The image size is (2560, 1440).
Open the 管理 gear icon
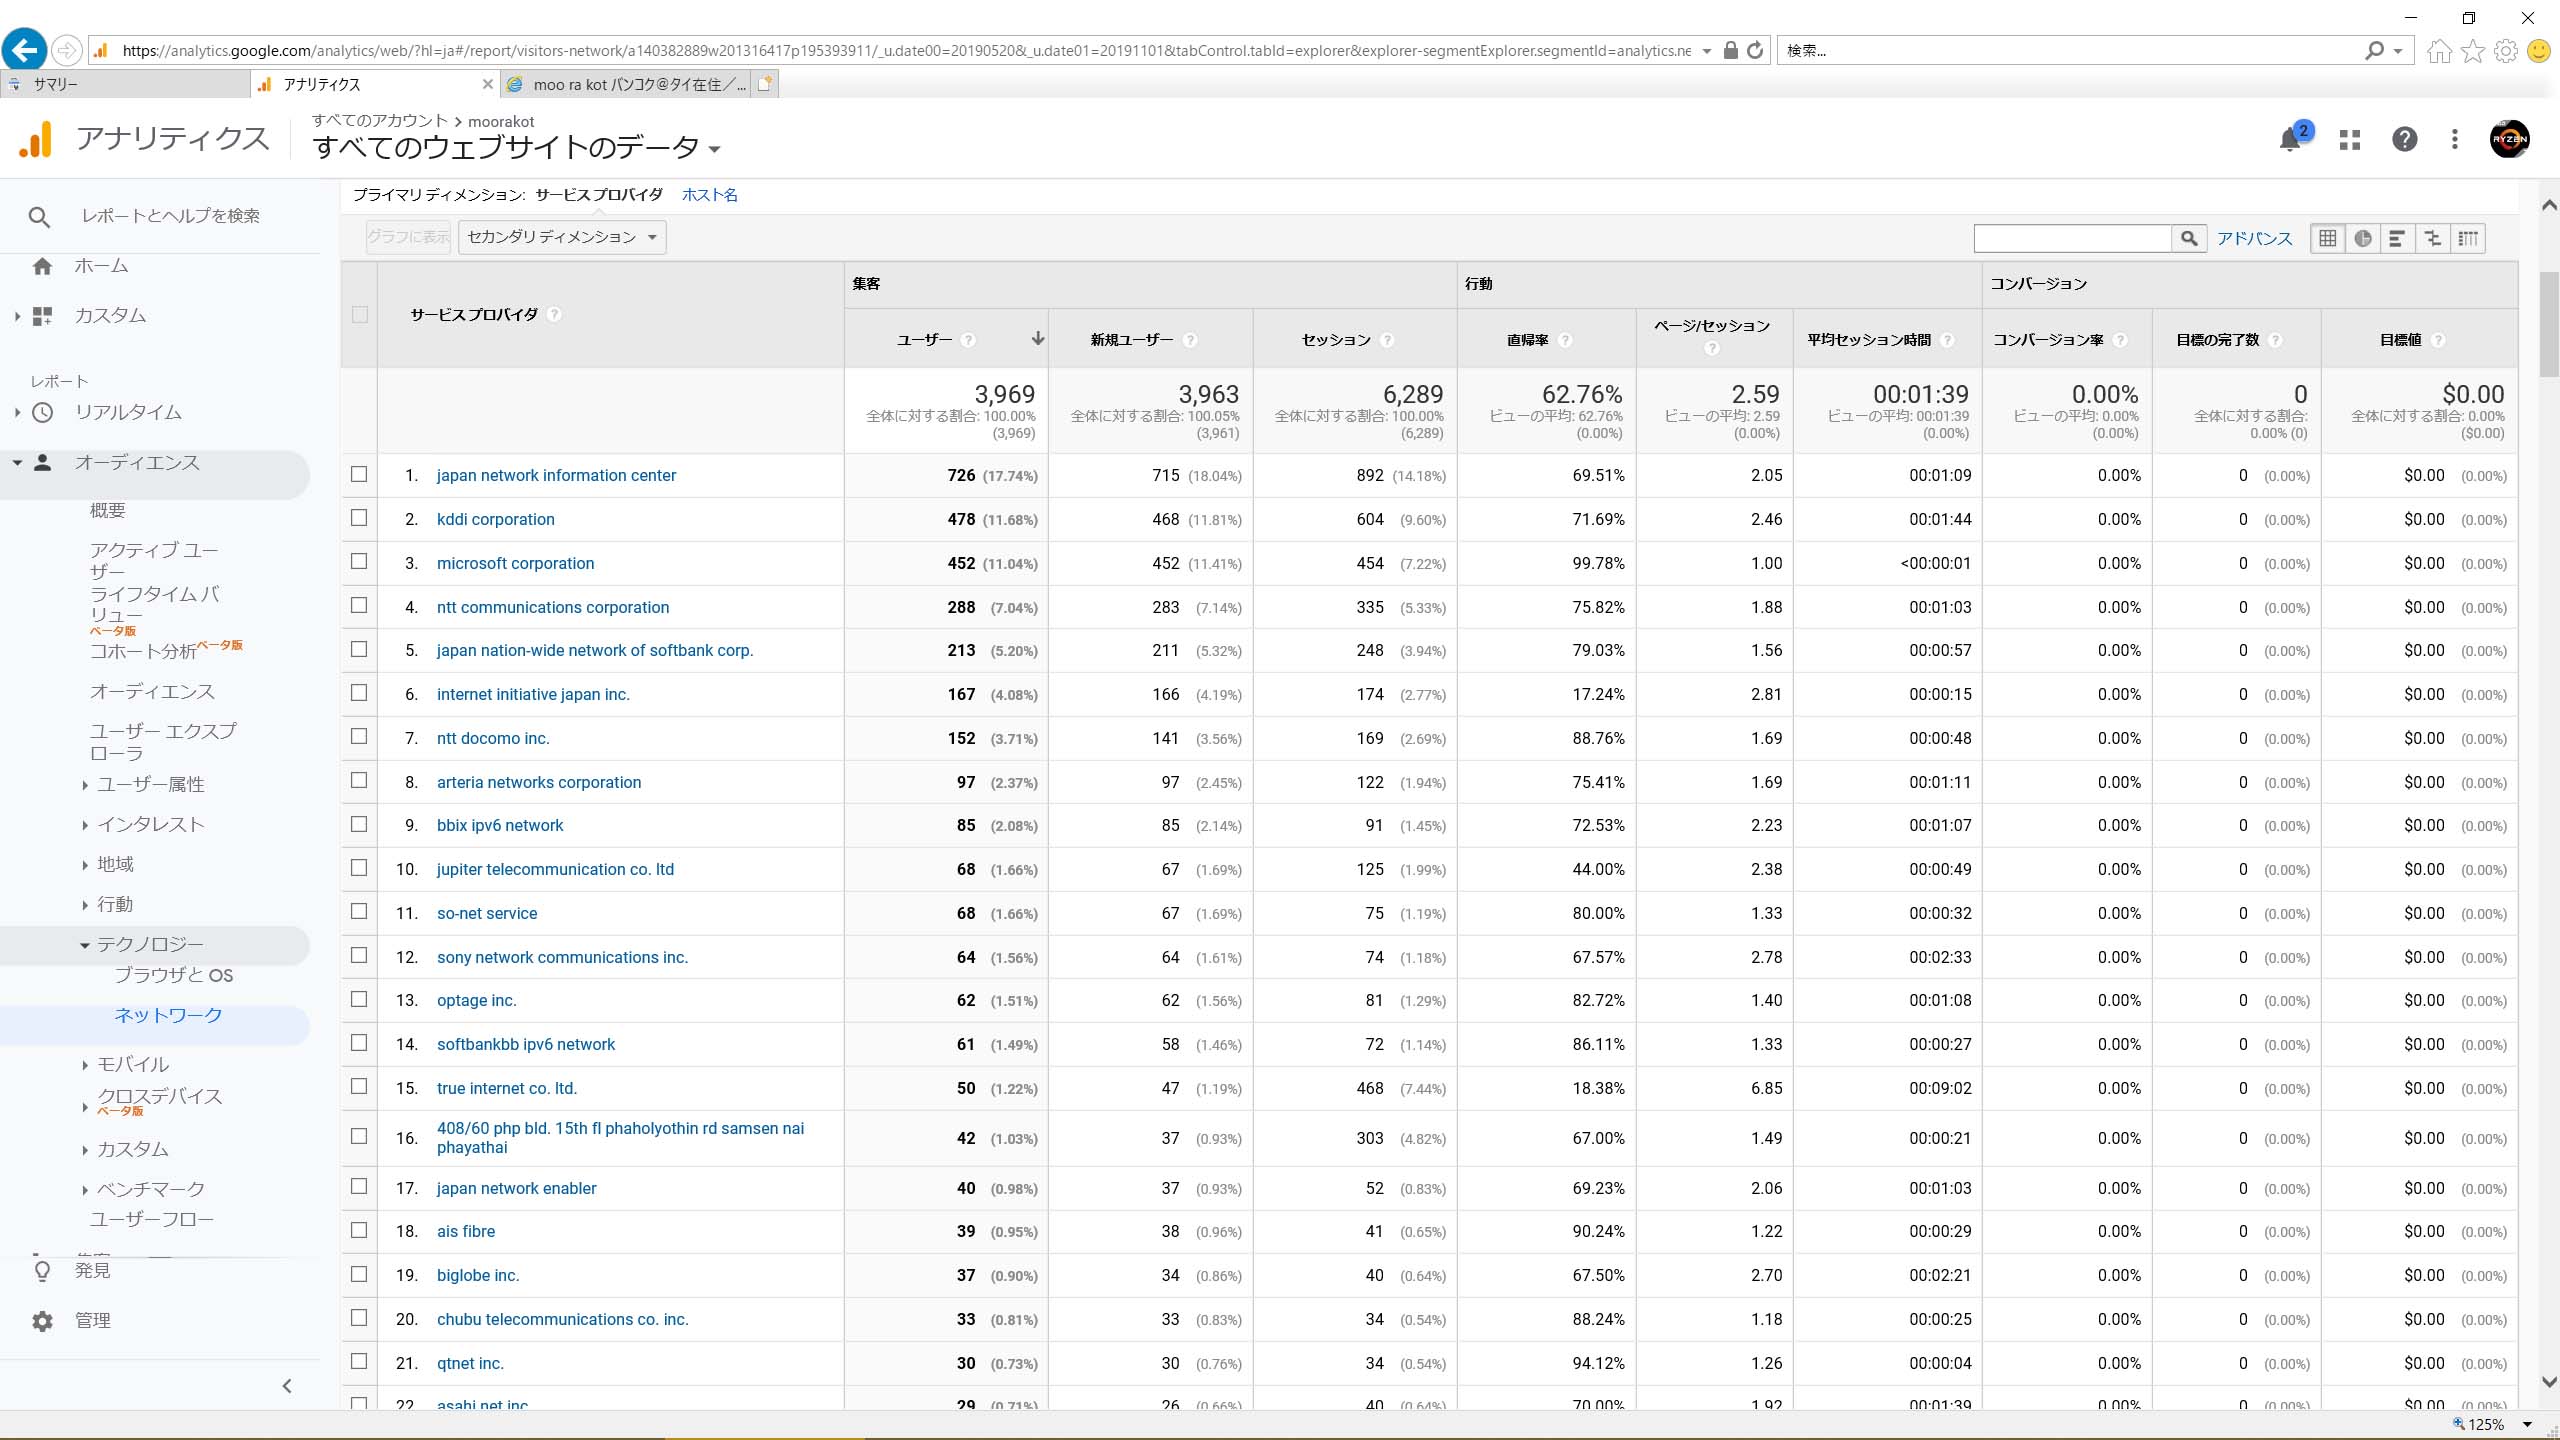pyautogui.click(x=42, y=1321)
